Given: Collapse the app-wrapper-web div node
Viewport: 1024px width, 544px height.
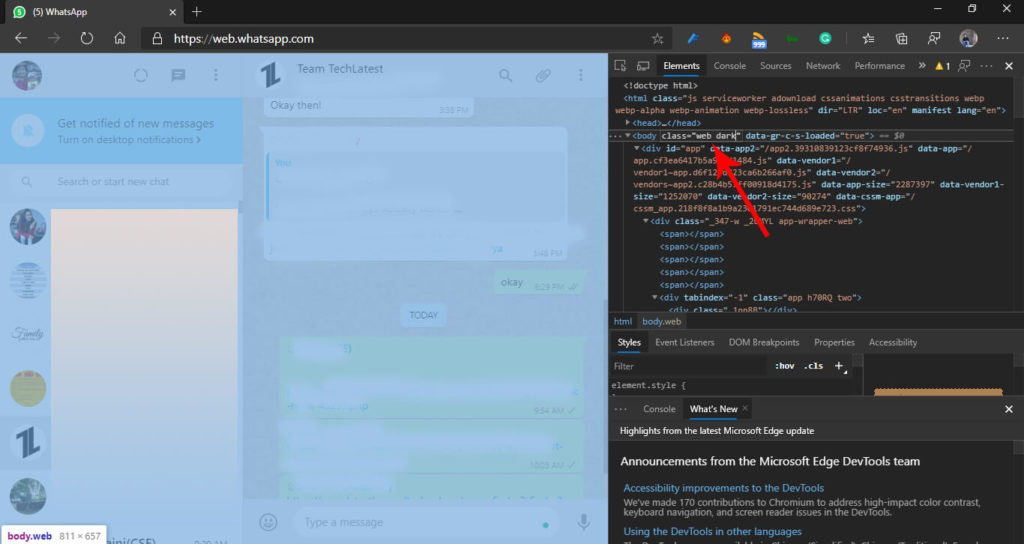Looking at the screenshot, I should (x=645, y=221).
